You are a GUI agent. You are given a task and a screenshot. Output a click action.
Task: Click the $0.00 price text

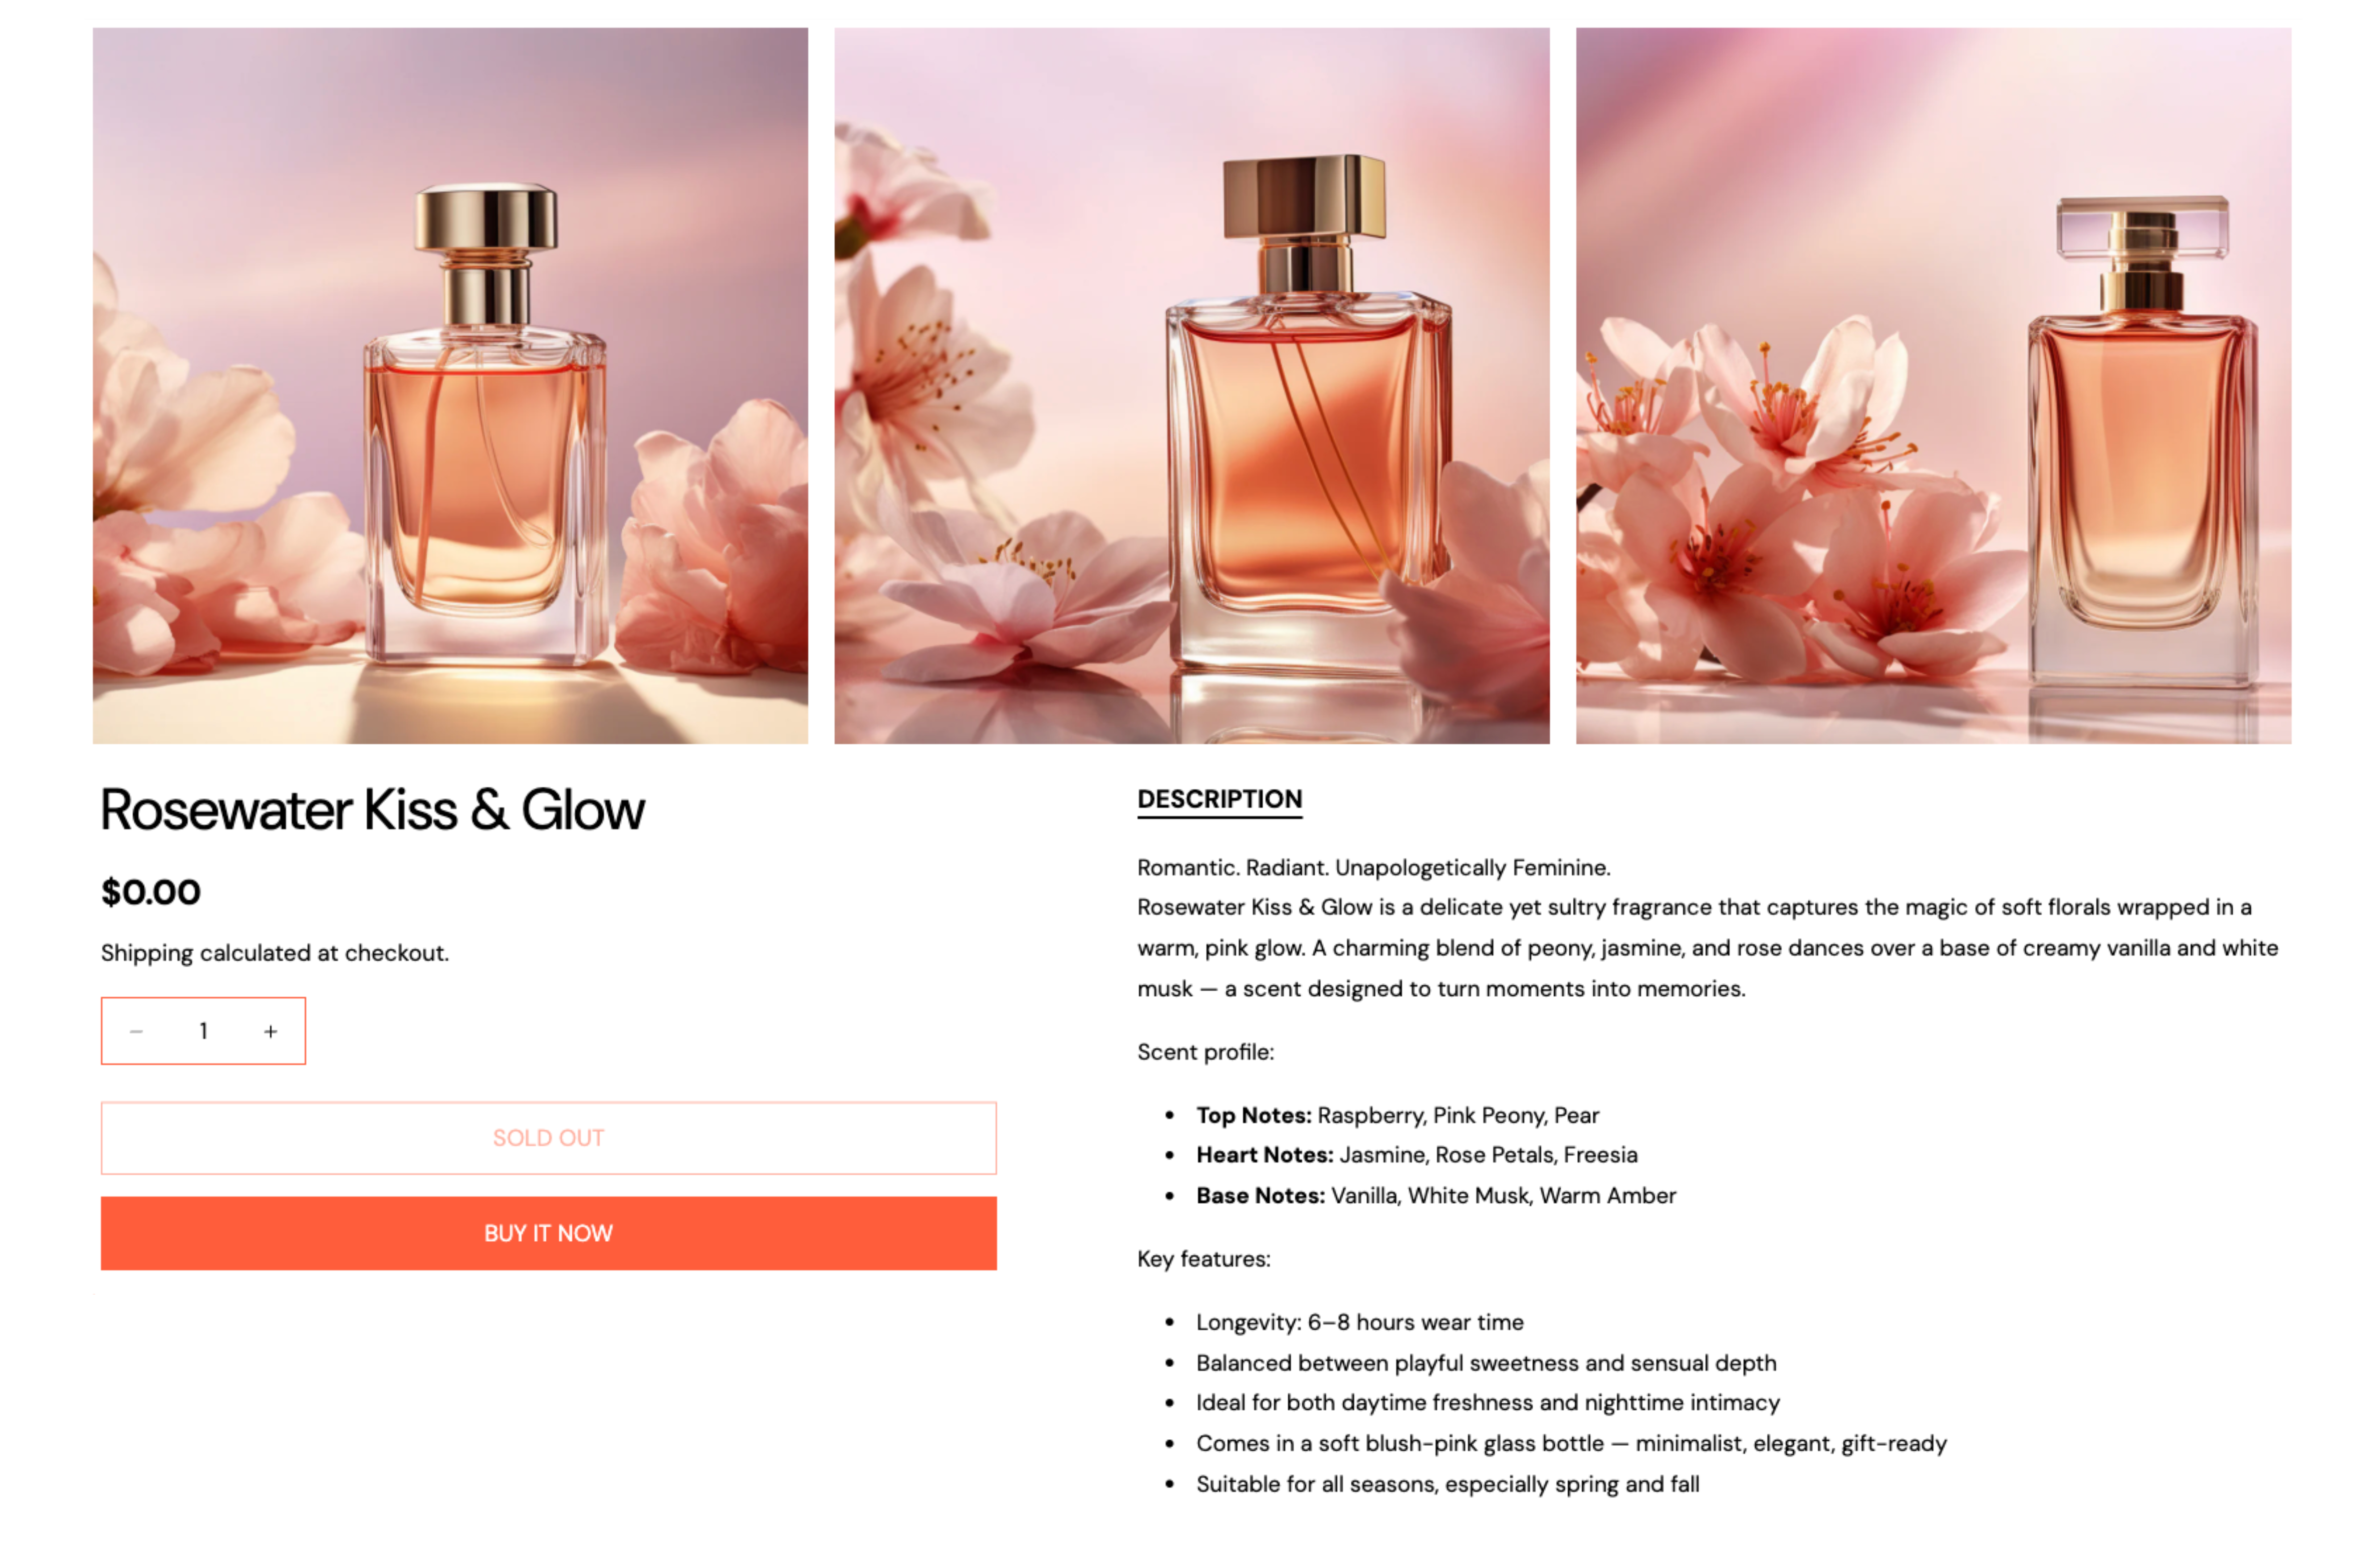(151, 892)
